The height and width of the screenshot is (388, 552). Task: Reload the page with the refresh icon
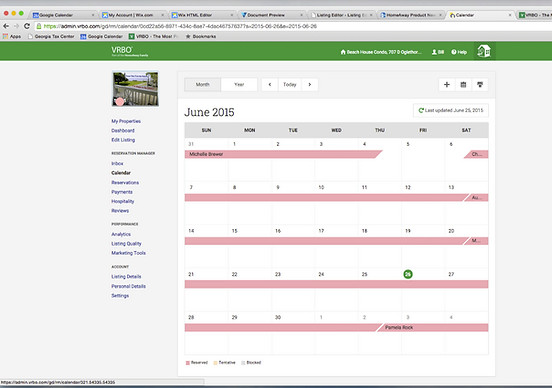[27, 26]
